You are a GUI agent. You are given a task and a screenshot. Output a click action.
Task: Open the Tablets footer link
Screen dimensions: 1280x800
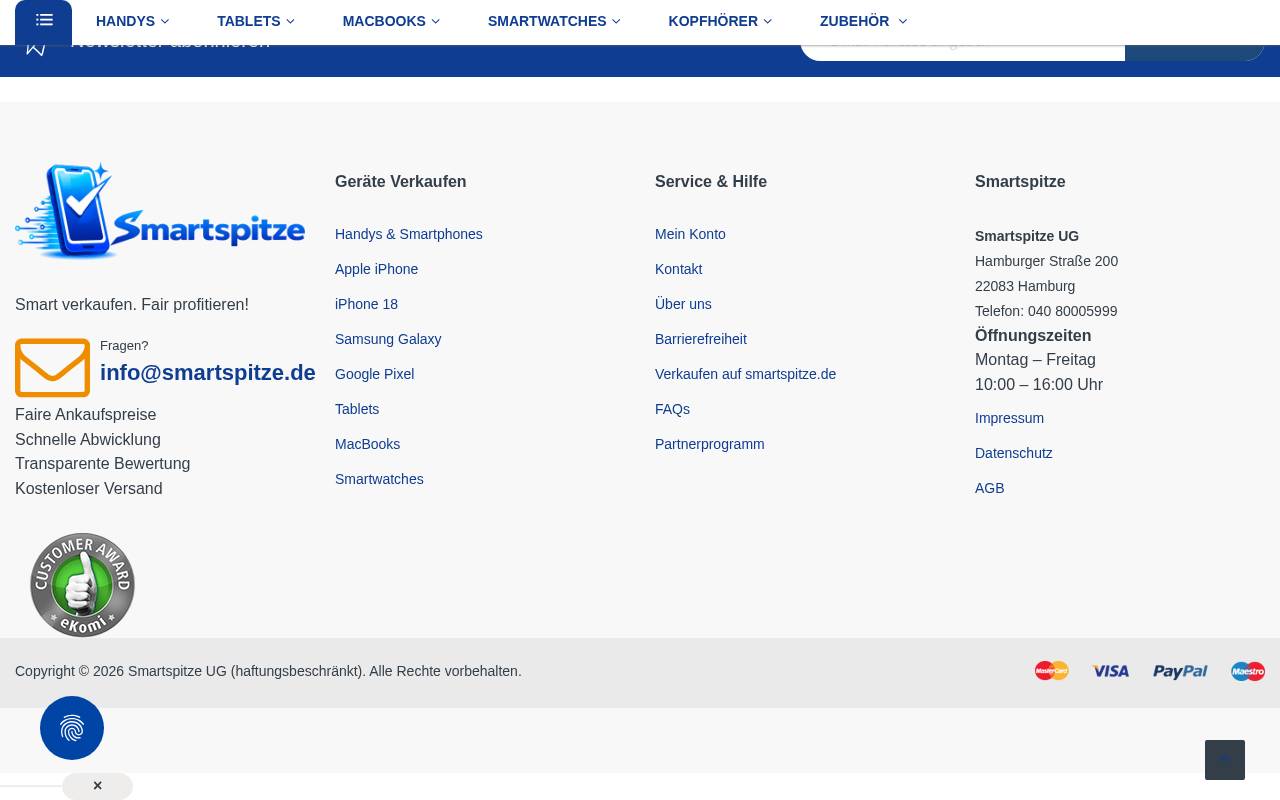[357, 409]
